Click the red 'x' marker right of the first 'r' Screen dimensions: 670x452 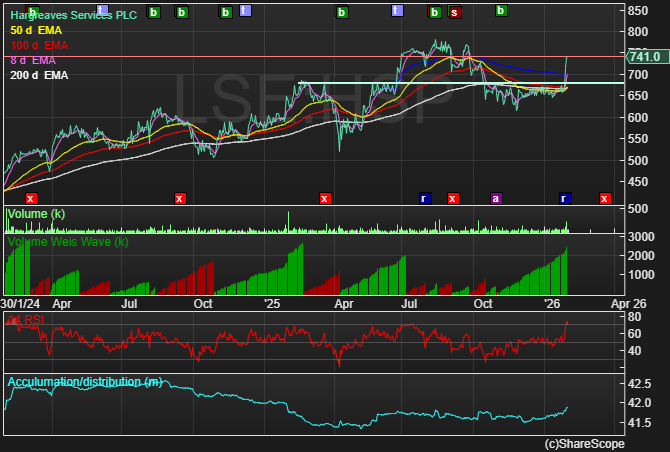click(x=453, y=198)
